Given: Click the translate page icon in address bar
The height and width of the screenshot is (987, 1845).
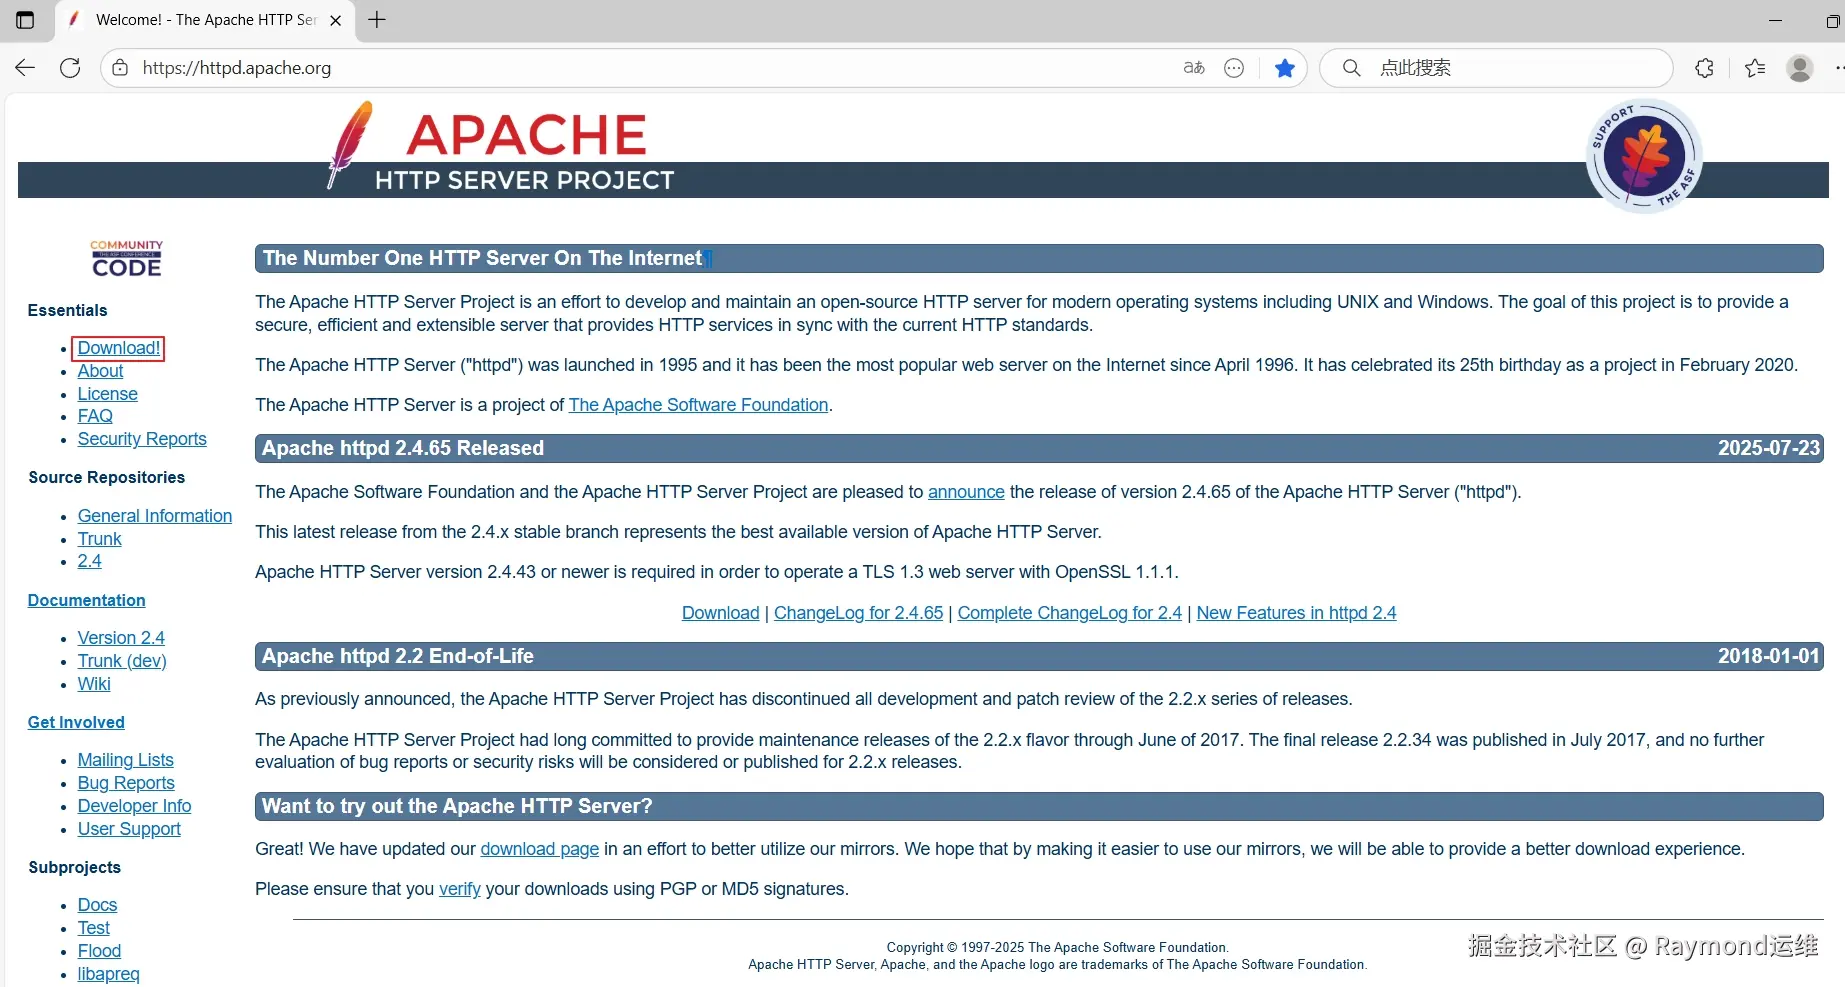Looking at the screenshot, I should tap(1194, 68).
